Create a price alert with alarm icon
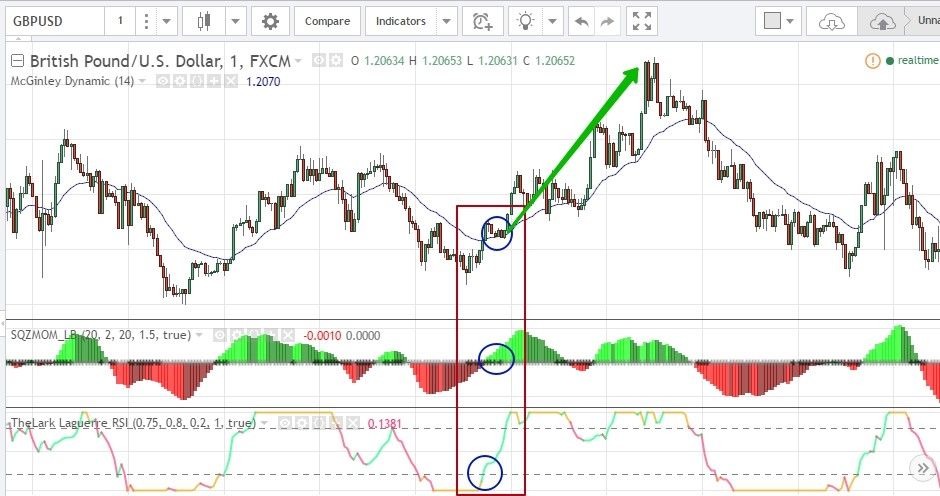Image resolution: width=940 pixels, height=496 pixels. tap(482, 22)
